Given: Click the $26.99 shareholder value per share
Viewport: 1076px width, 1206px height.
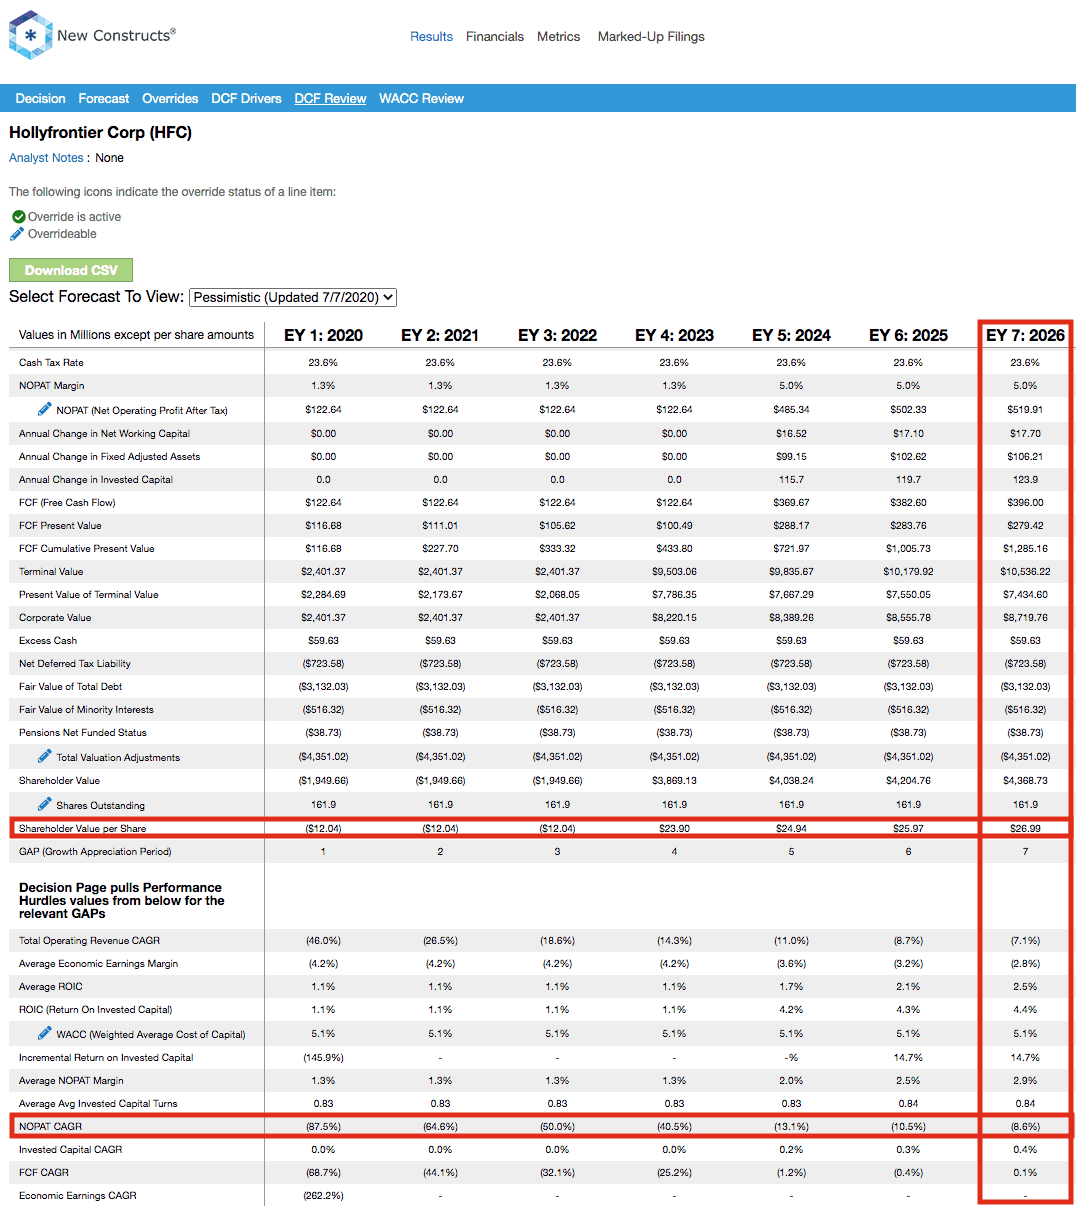Looking at the screenshot, I should [1025, 829].
